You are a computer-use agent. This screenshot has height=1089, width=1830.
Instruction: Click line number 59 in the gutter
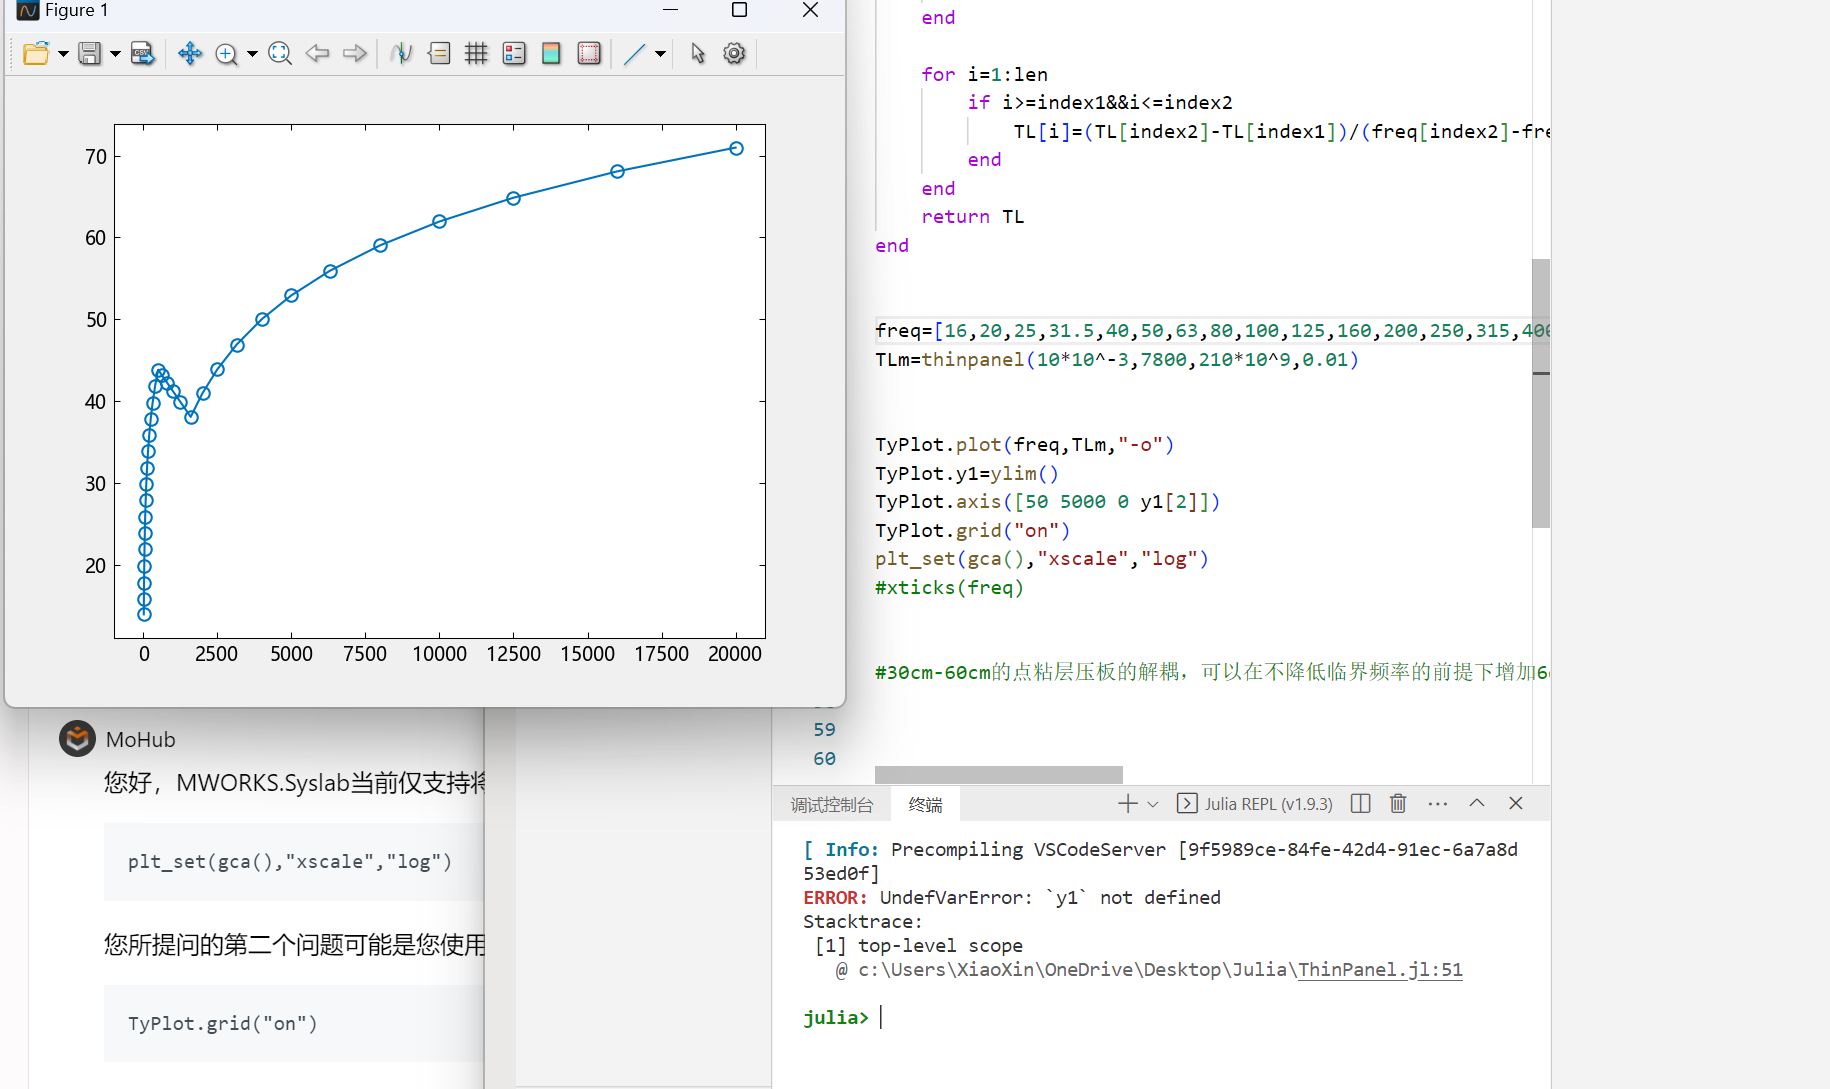pyautogui.click(x=824, y=730)
